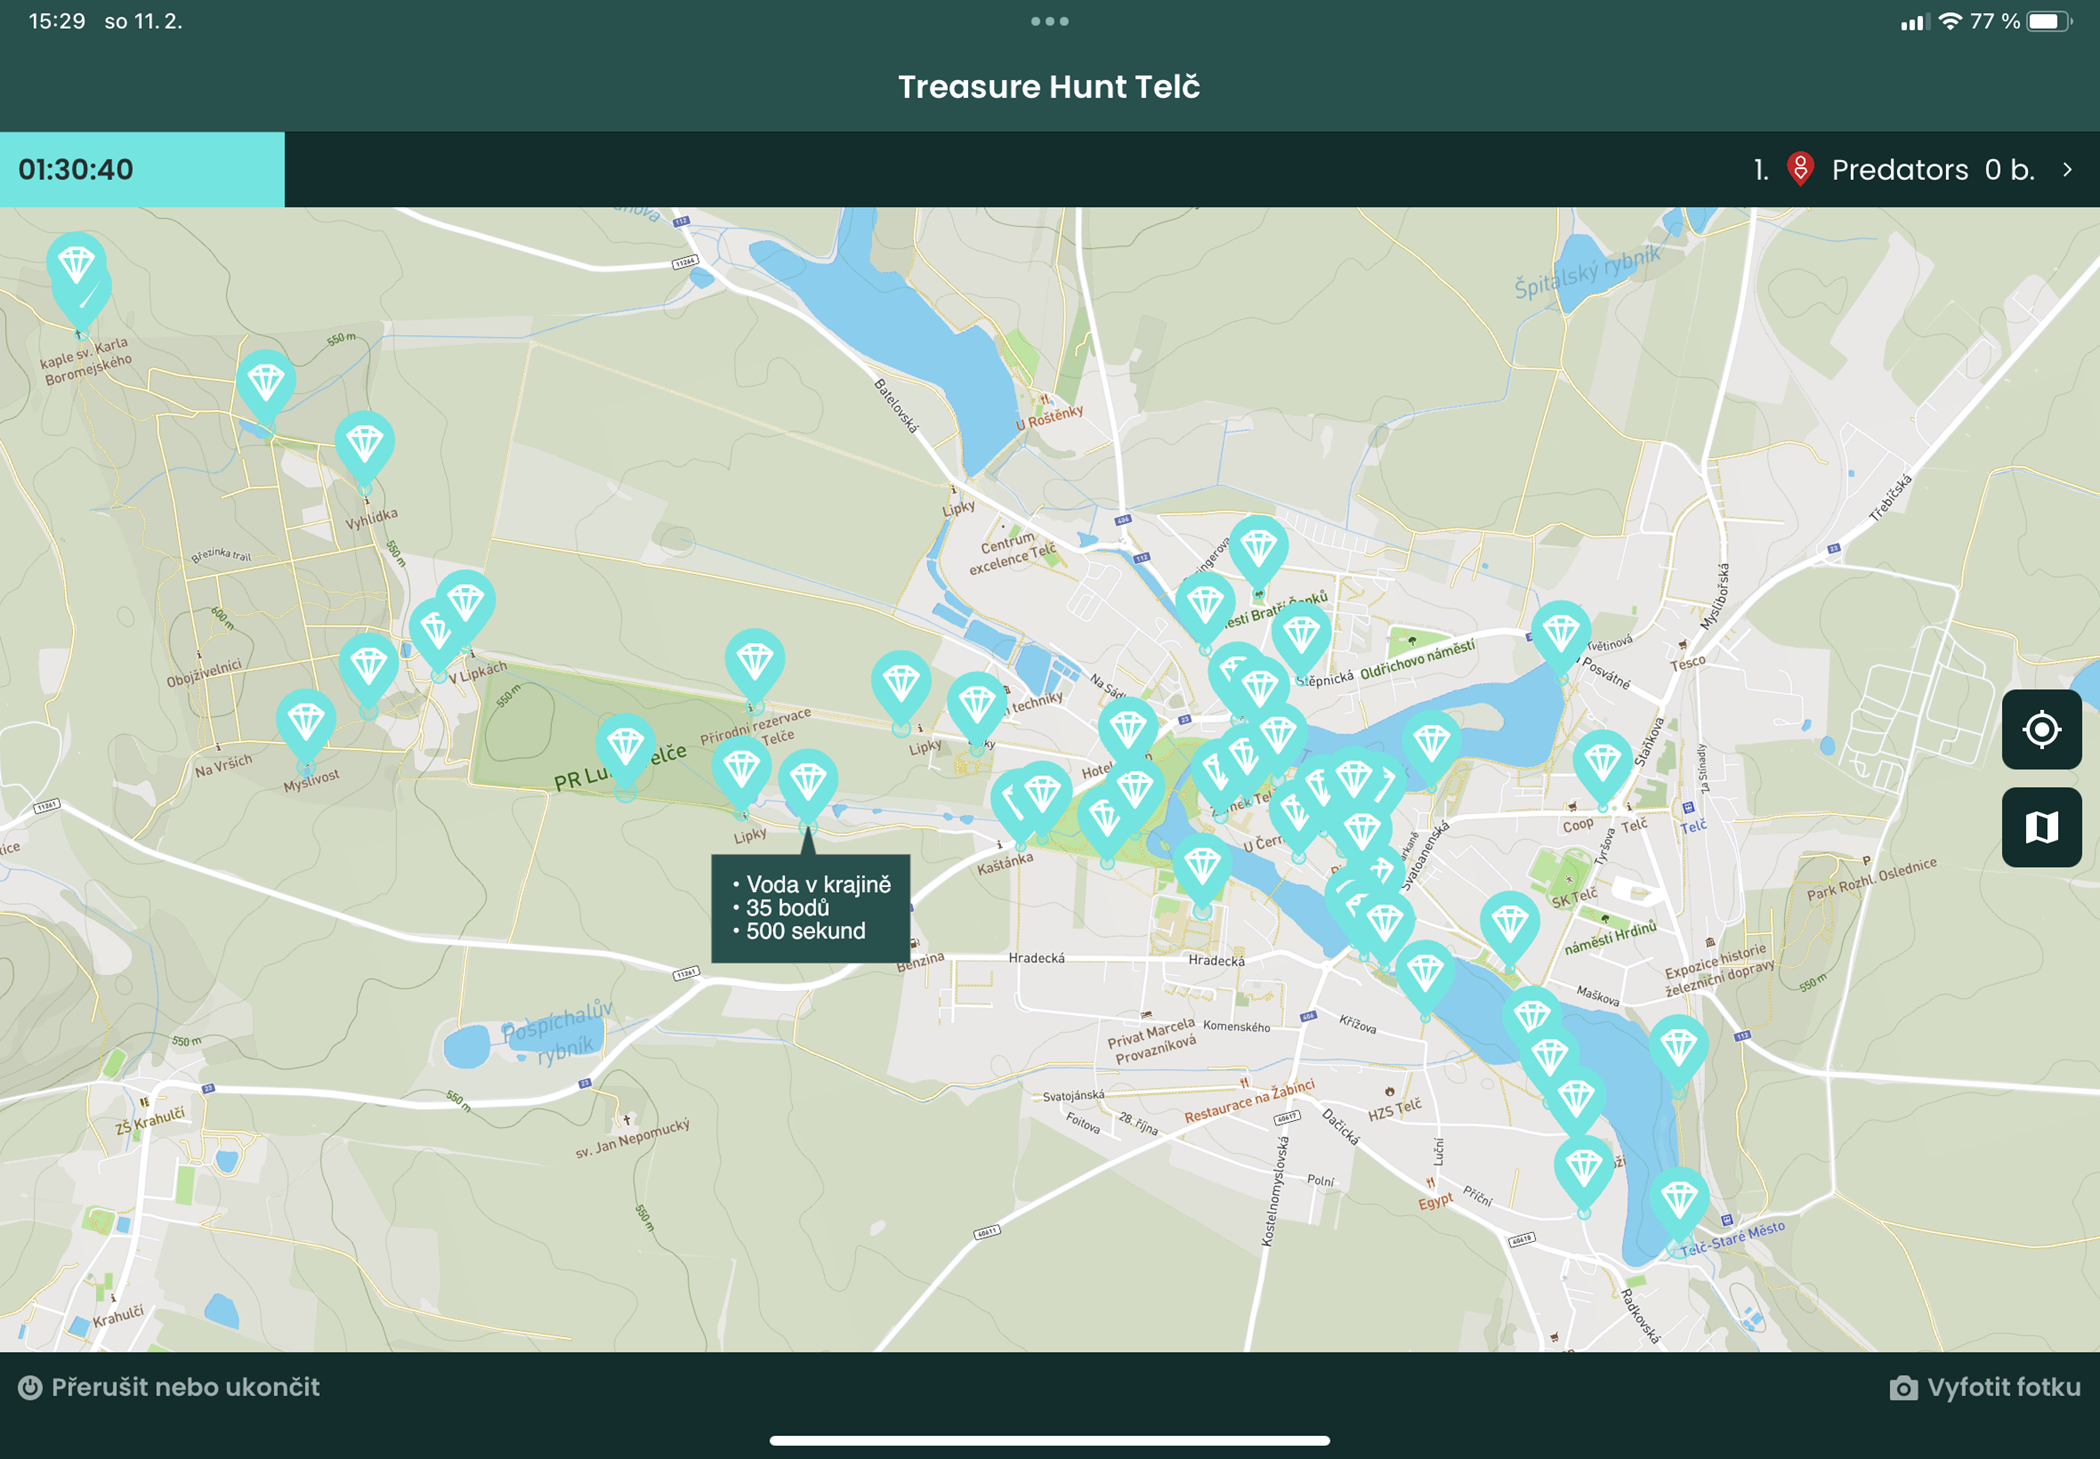Tap the Voda v krajině info tooltip
Viewport: 2100px width, 1459px height.
pyautogui.click(x=810, y=908)
